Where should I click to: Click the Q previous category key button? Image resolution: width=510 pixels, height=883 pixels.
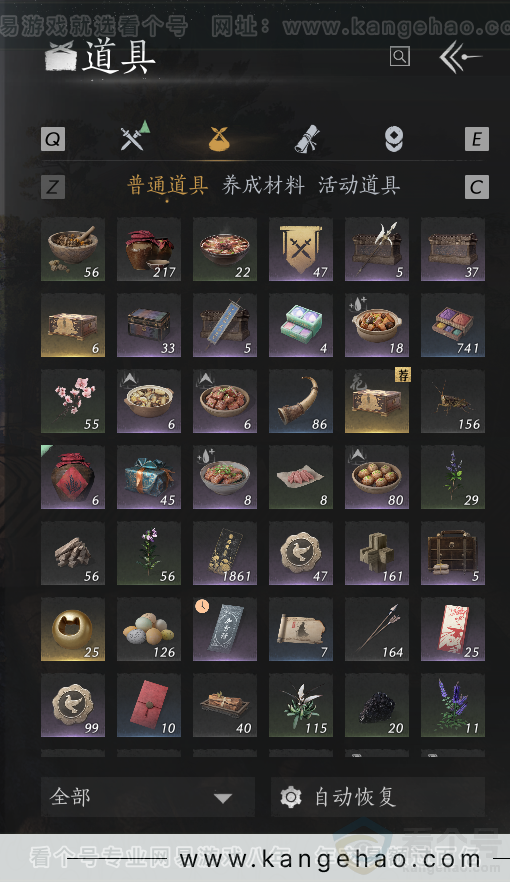(x=53, y=139)
